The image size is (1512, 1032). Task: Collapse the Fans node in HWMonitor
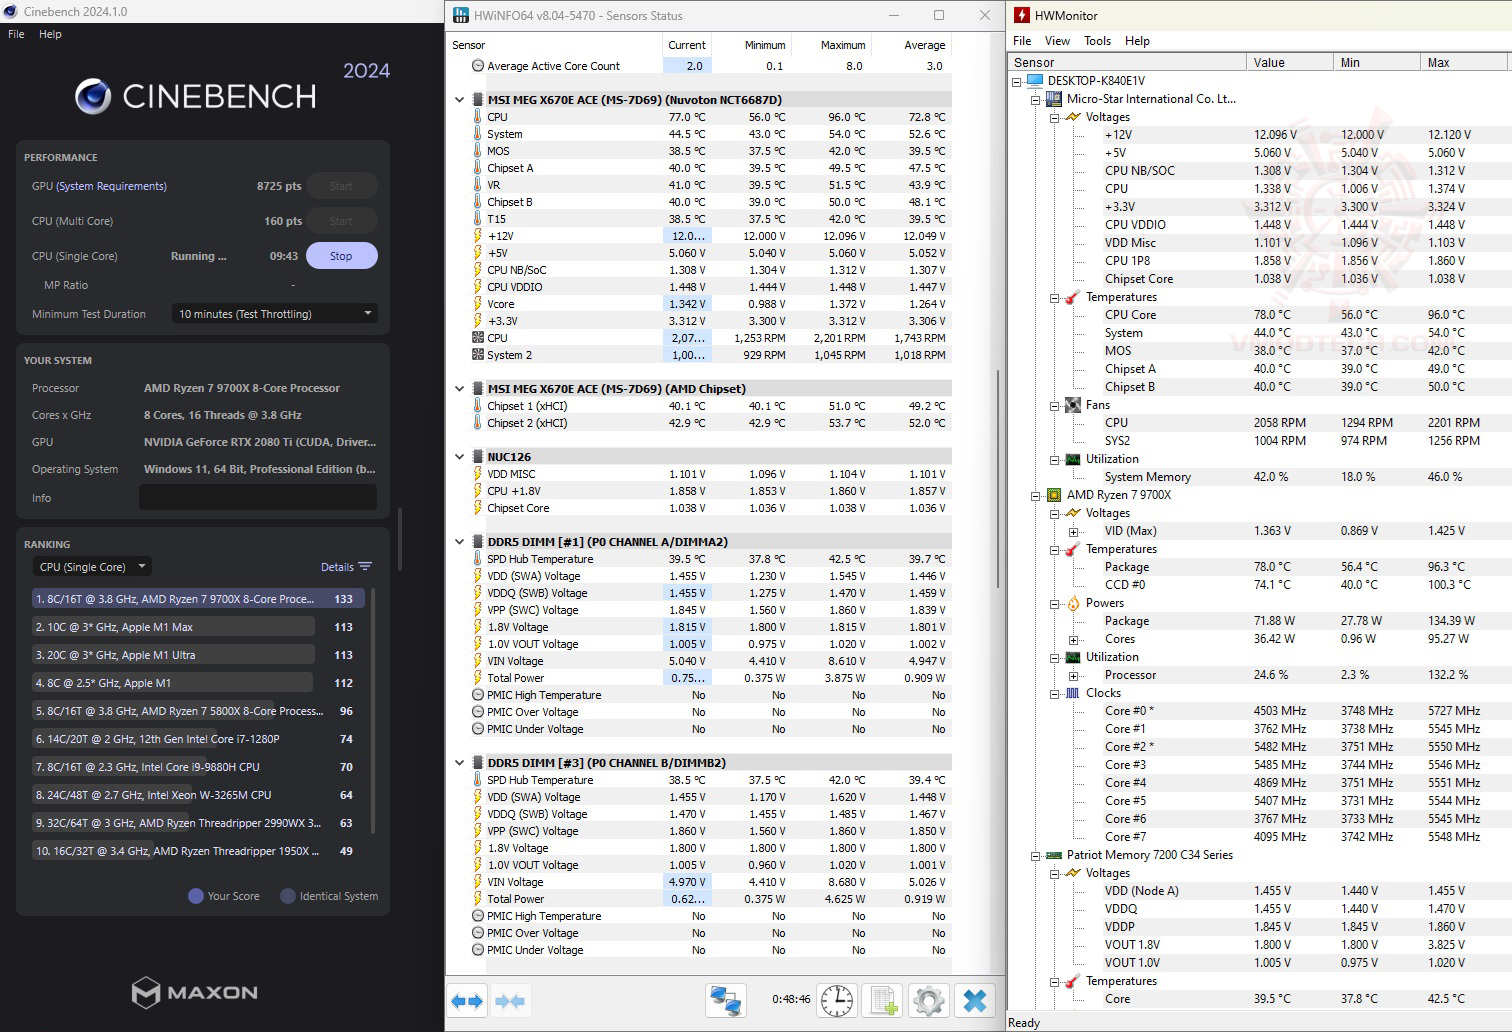coord(1055,405)
